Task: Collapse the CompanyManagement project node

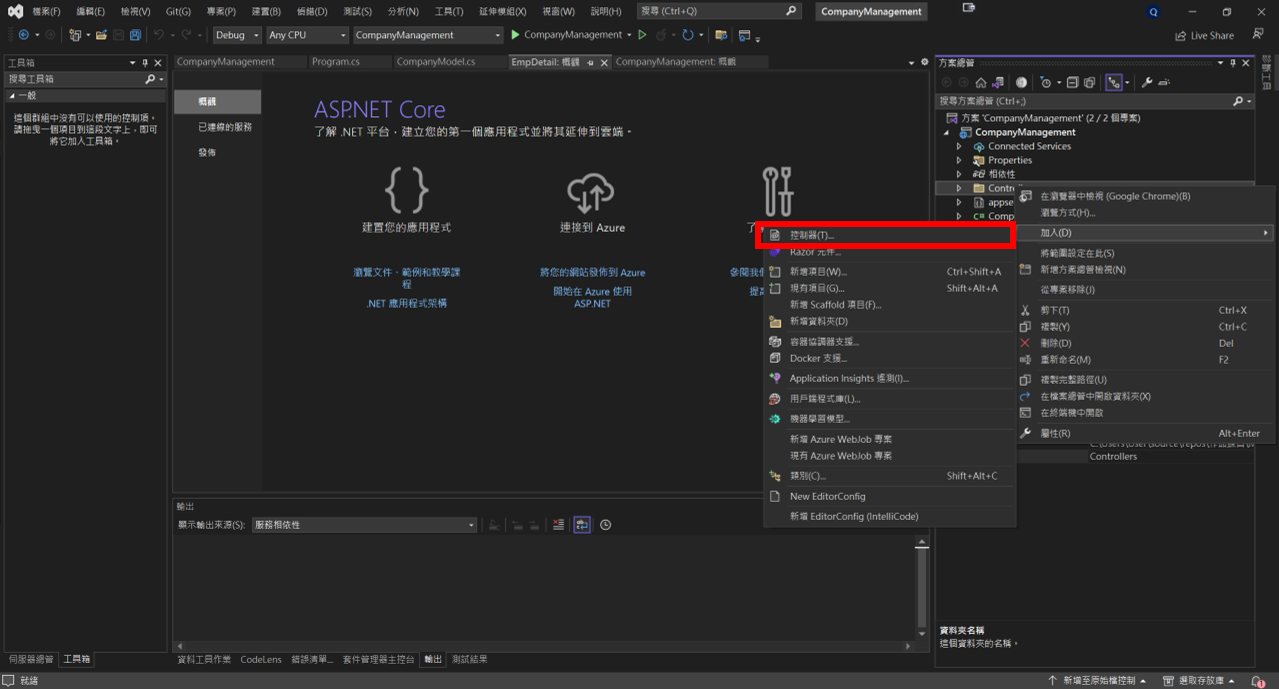Action: click(946, 132)
